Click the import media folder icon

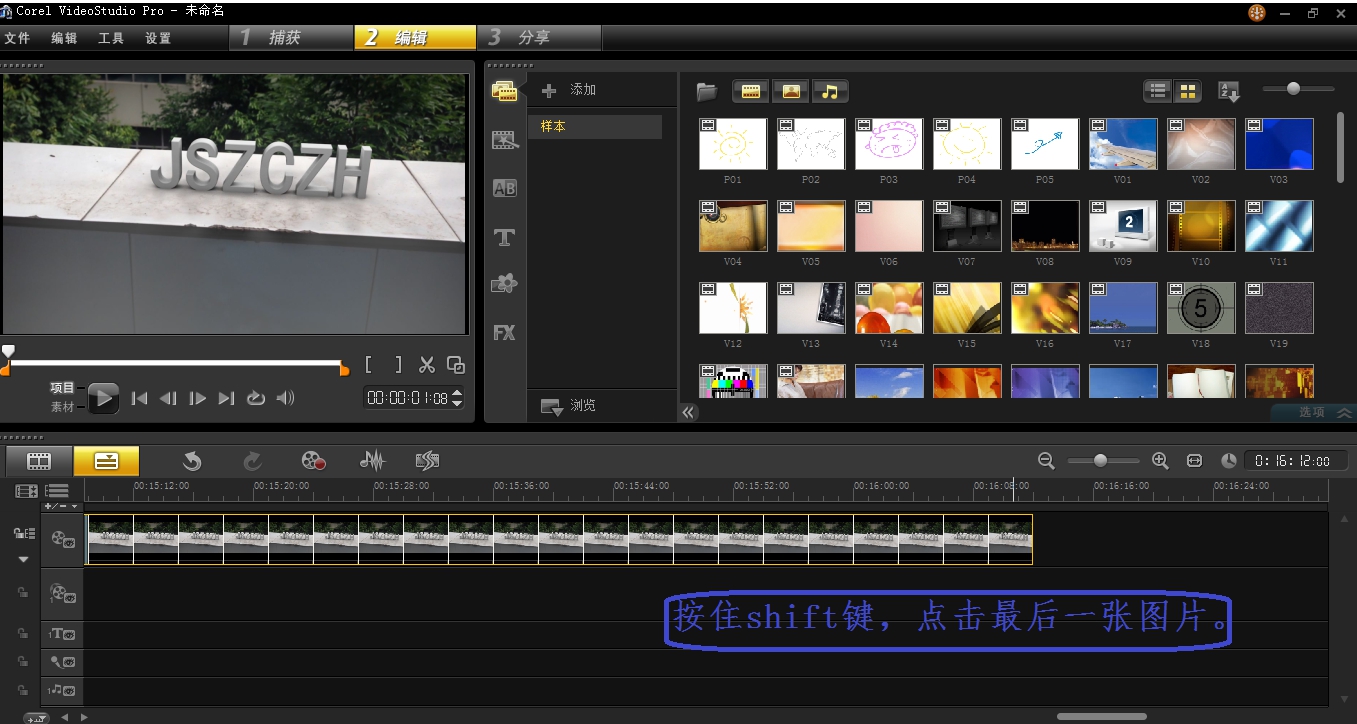(707, 91)
